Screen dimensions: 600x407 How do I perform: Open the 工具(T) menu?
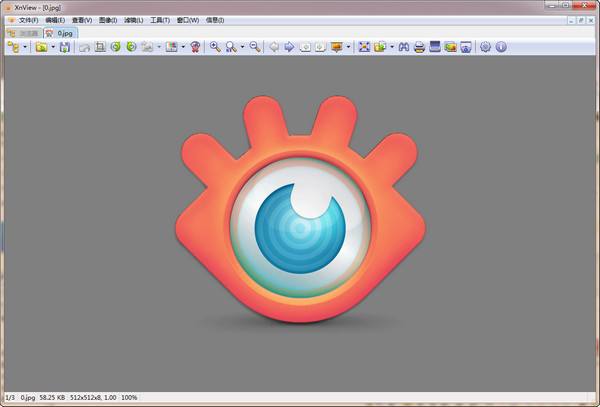point(160,20)
